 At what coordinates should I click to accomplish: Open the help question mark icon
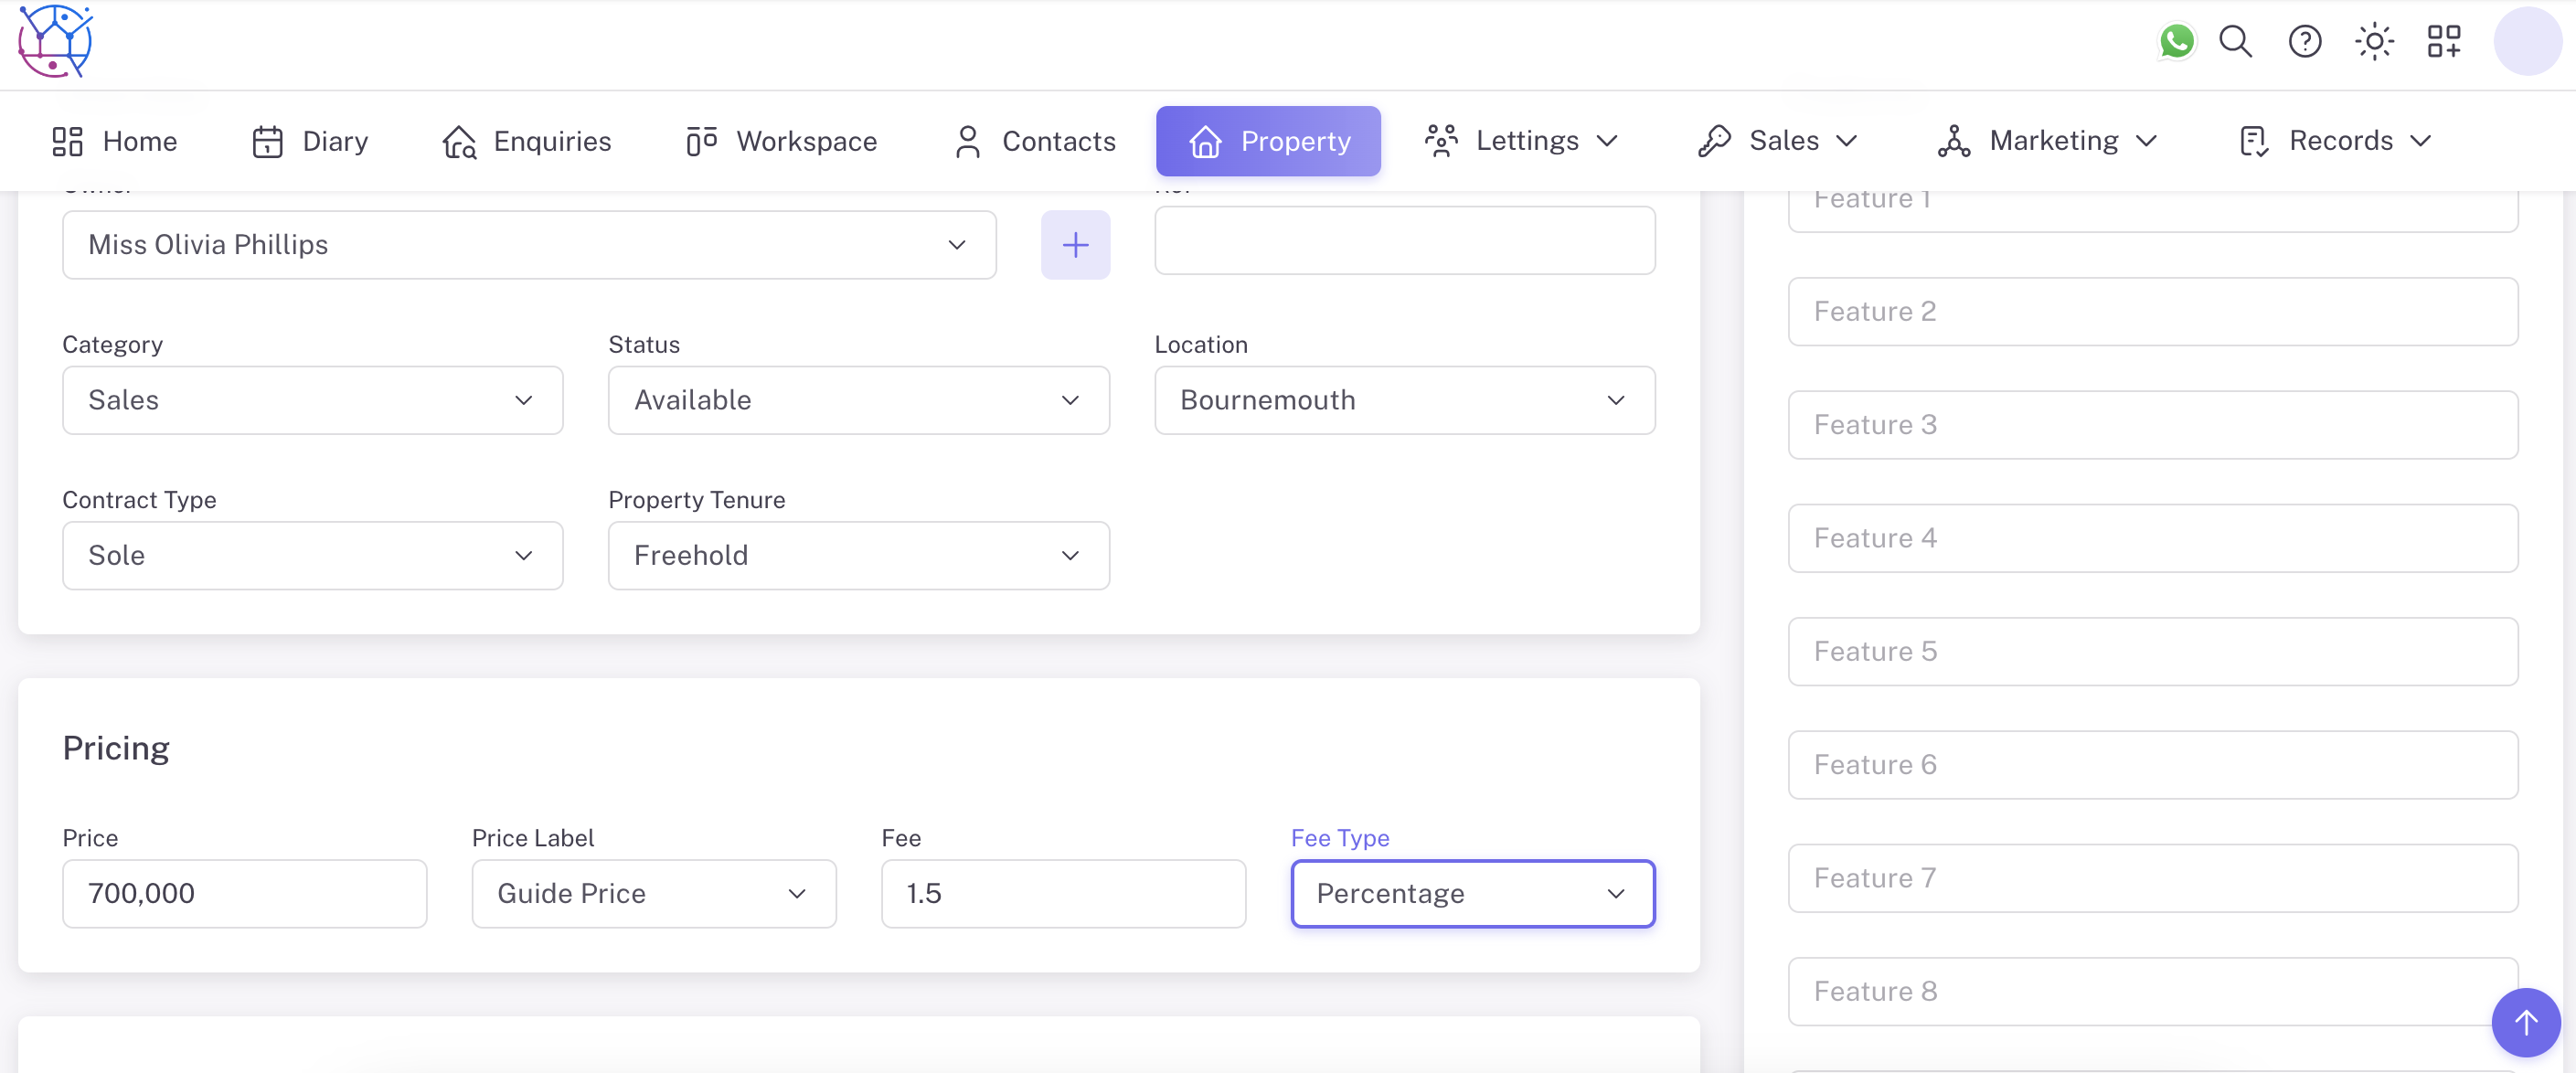2305,41
